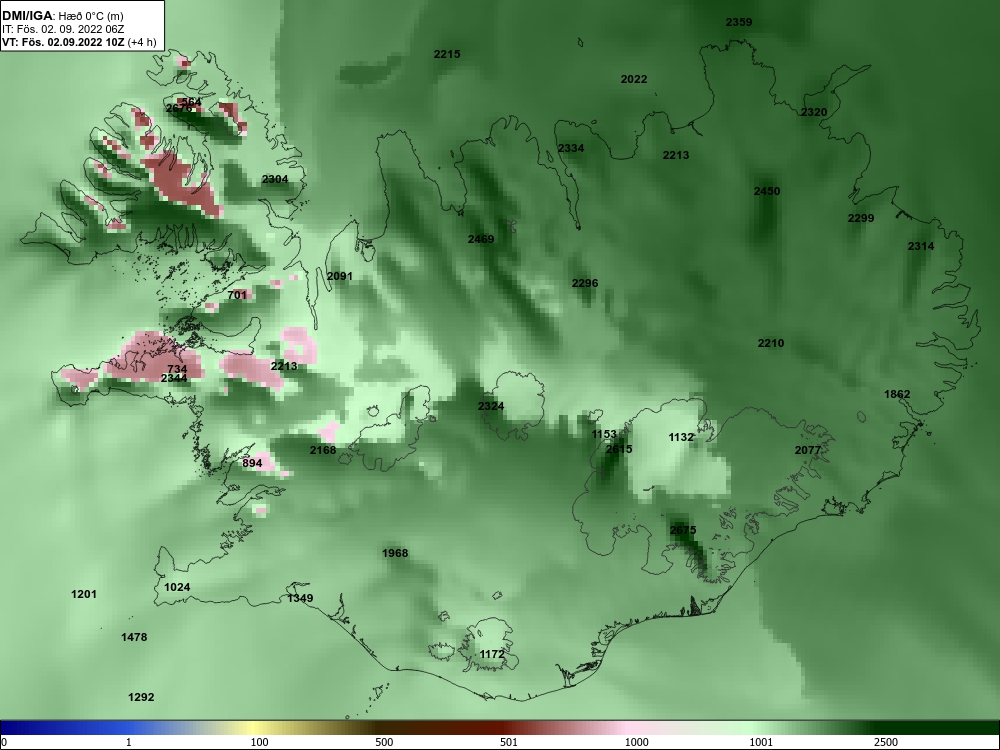Image resolution: width=1000 pixels, height=750 pixels.
Task: Click the colour scale label 100
Action: pos(259,742)
